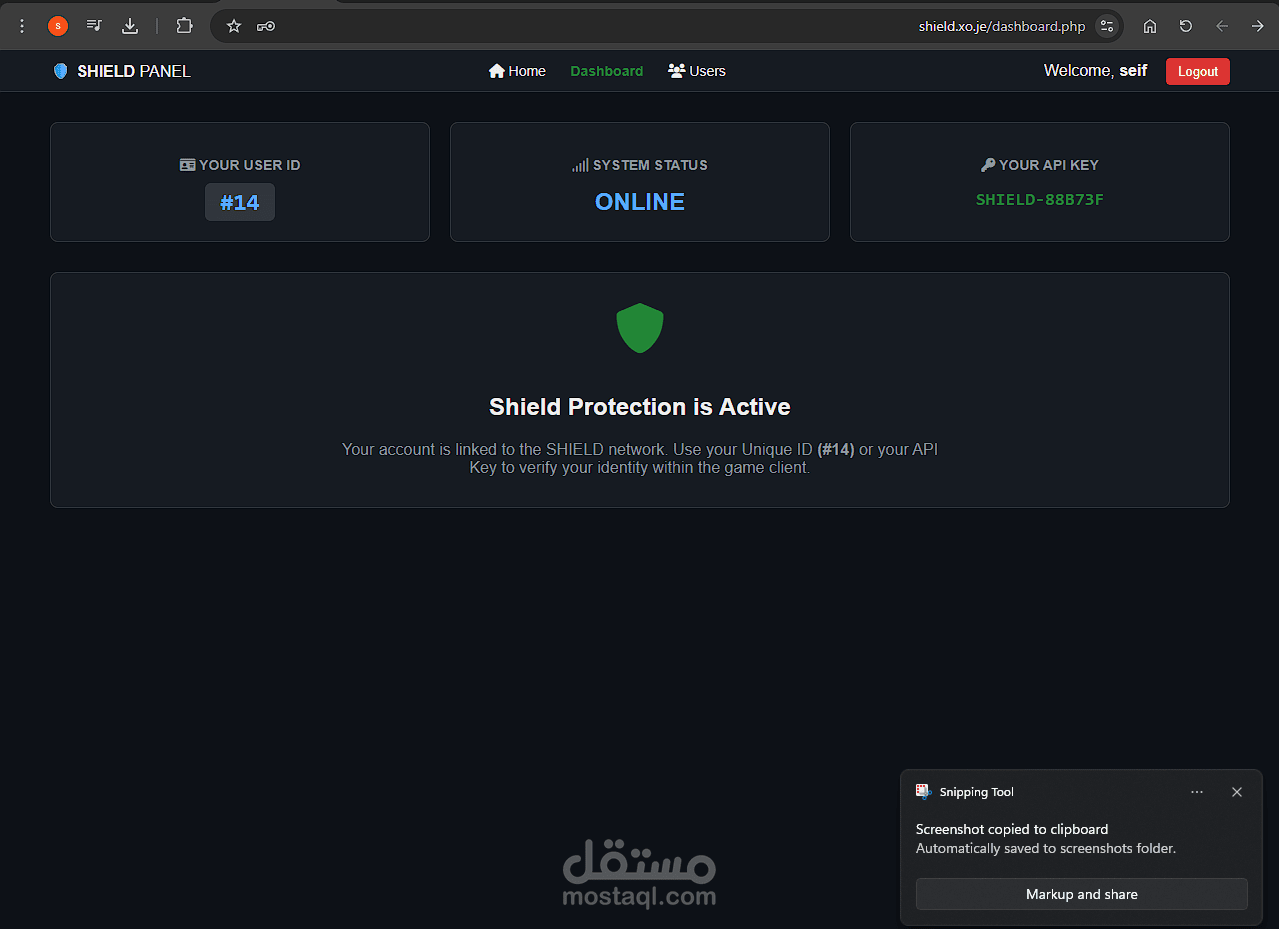1279x929 pixels.
Task: Click the account linked description paragraph
Action: click(x=640, y=458)
